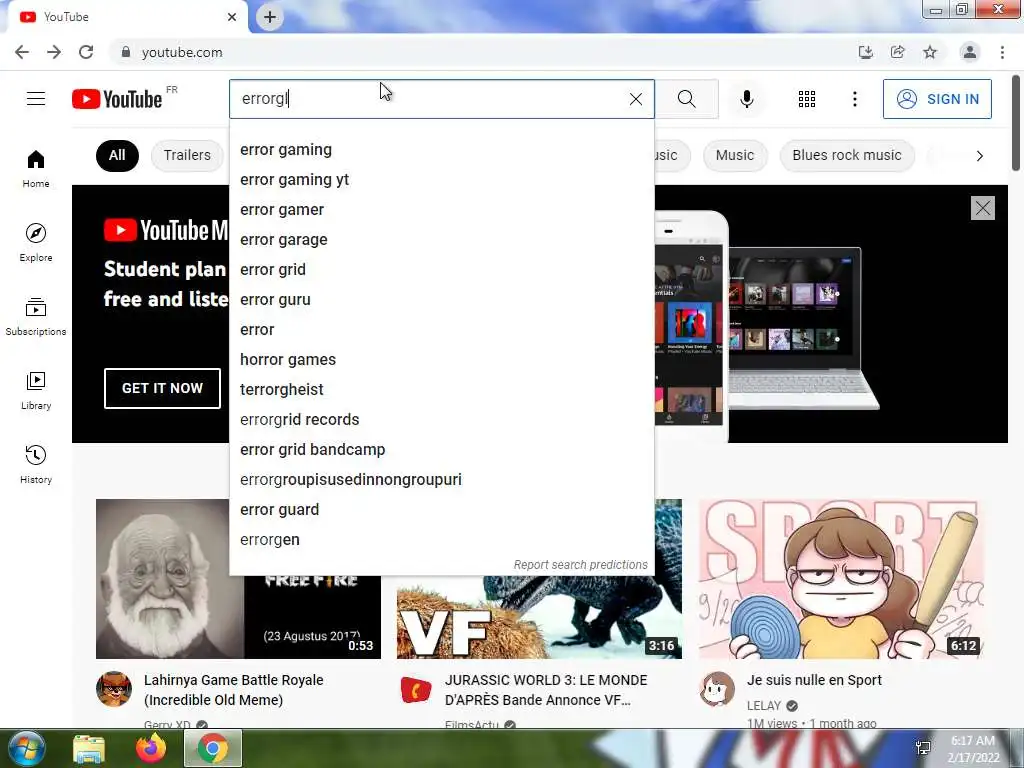1024x768 pixels.
Task: Choose suggestion "error guard"
Action: [x=441, y=510]
